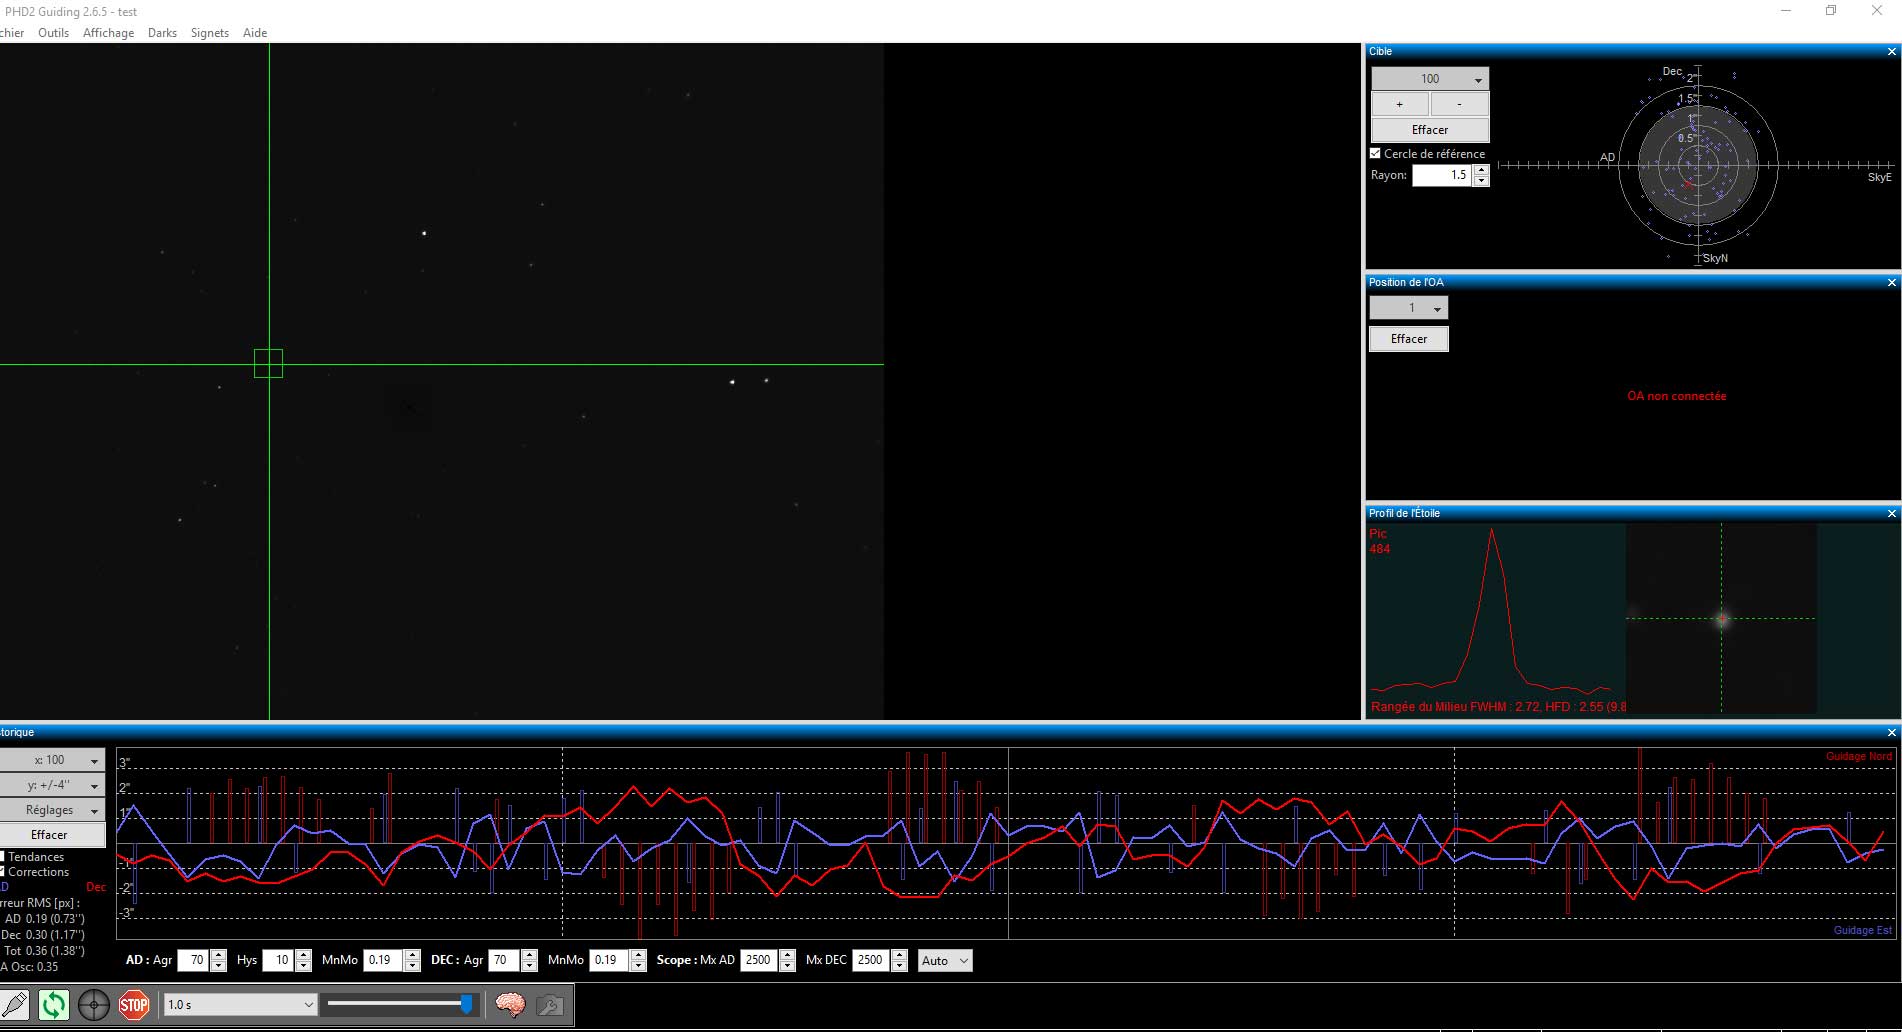Open the brain advanced settings icon
Image resolution: width=1902 pixels, height=1032 pixels.
click(510, 1005)
